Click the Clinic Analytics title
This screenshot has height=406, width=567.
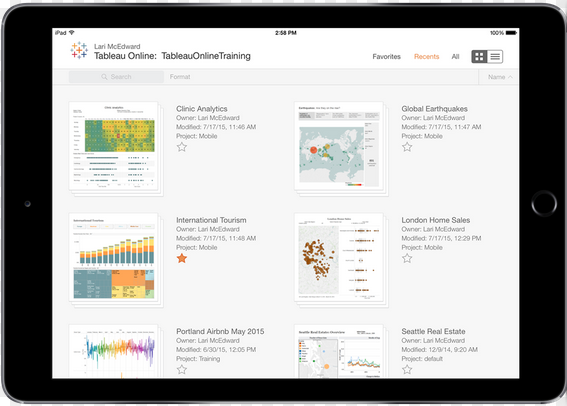202,109
